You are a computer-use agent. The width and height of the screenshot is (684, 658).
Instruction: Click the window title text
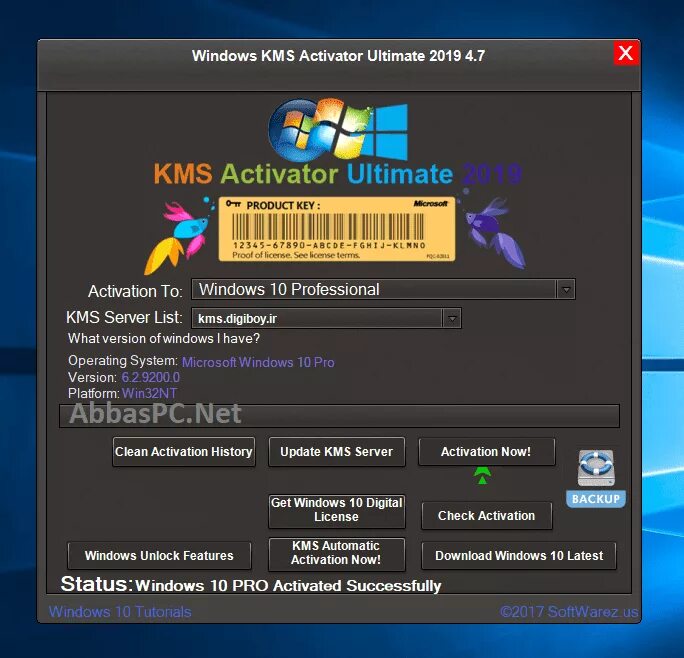(338, 55)
